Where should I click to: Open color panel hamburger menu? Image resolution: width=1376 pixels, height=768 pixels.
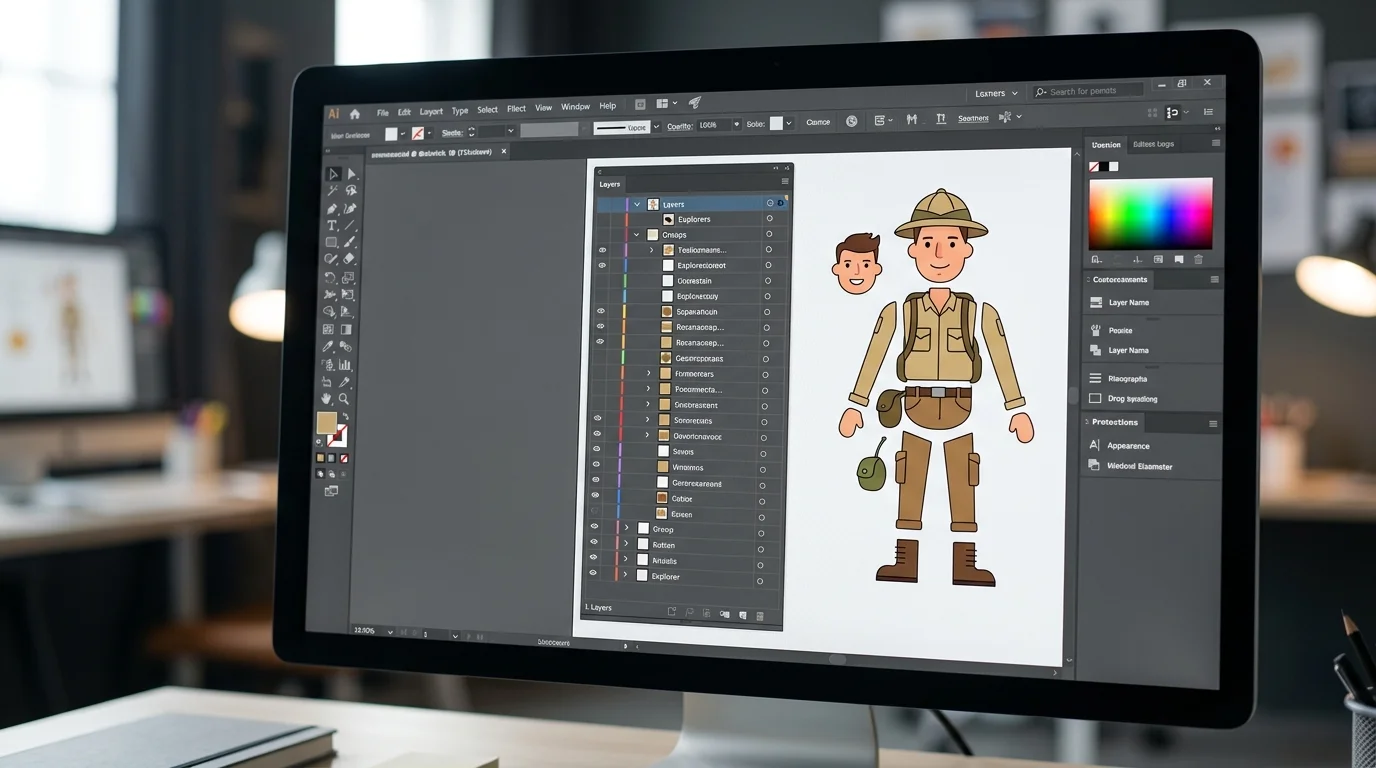point(1216,143)
